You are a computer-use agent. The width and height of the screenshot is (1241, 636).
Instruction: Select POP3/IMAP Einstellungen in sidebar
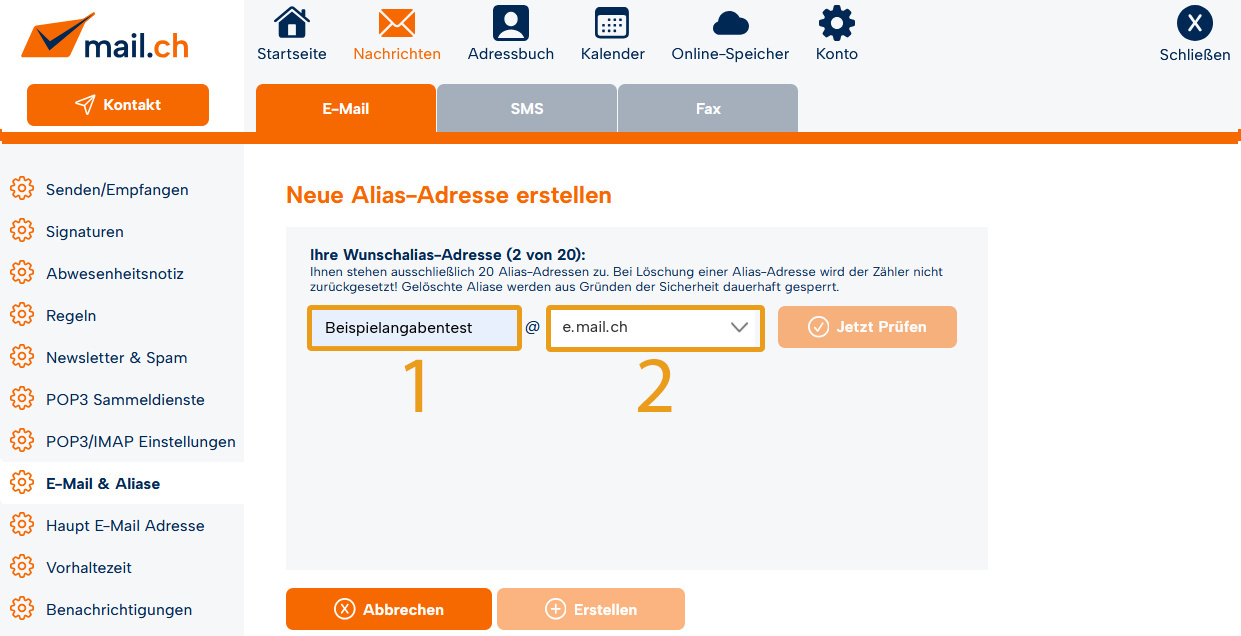(x=140, y=441)
